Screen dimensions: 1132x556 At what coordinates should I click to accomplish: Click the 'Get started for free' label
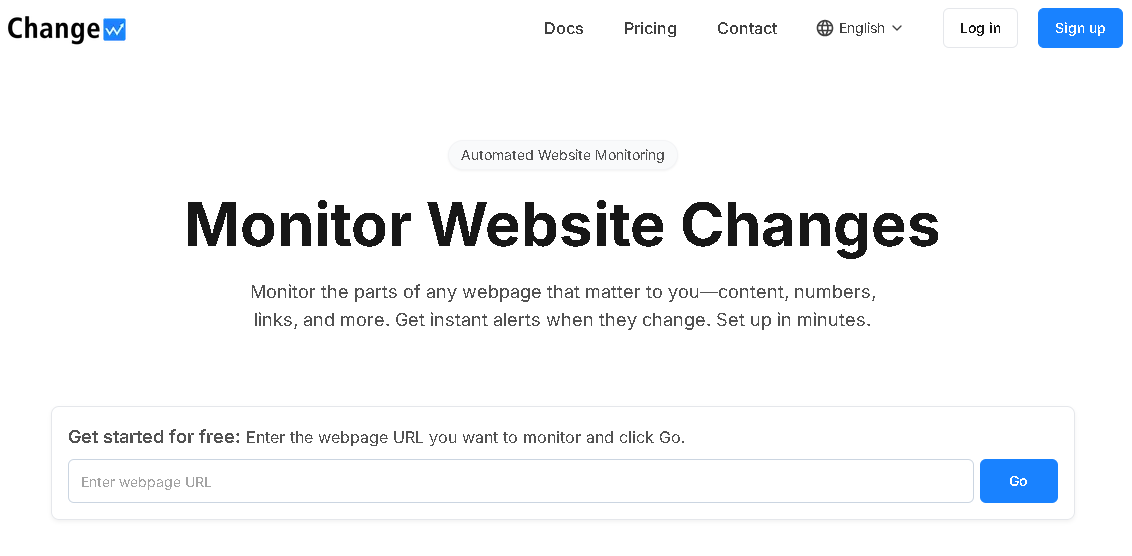pos(154,437)
